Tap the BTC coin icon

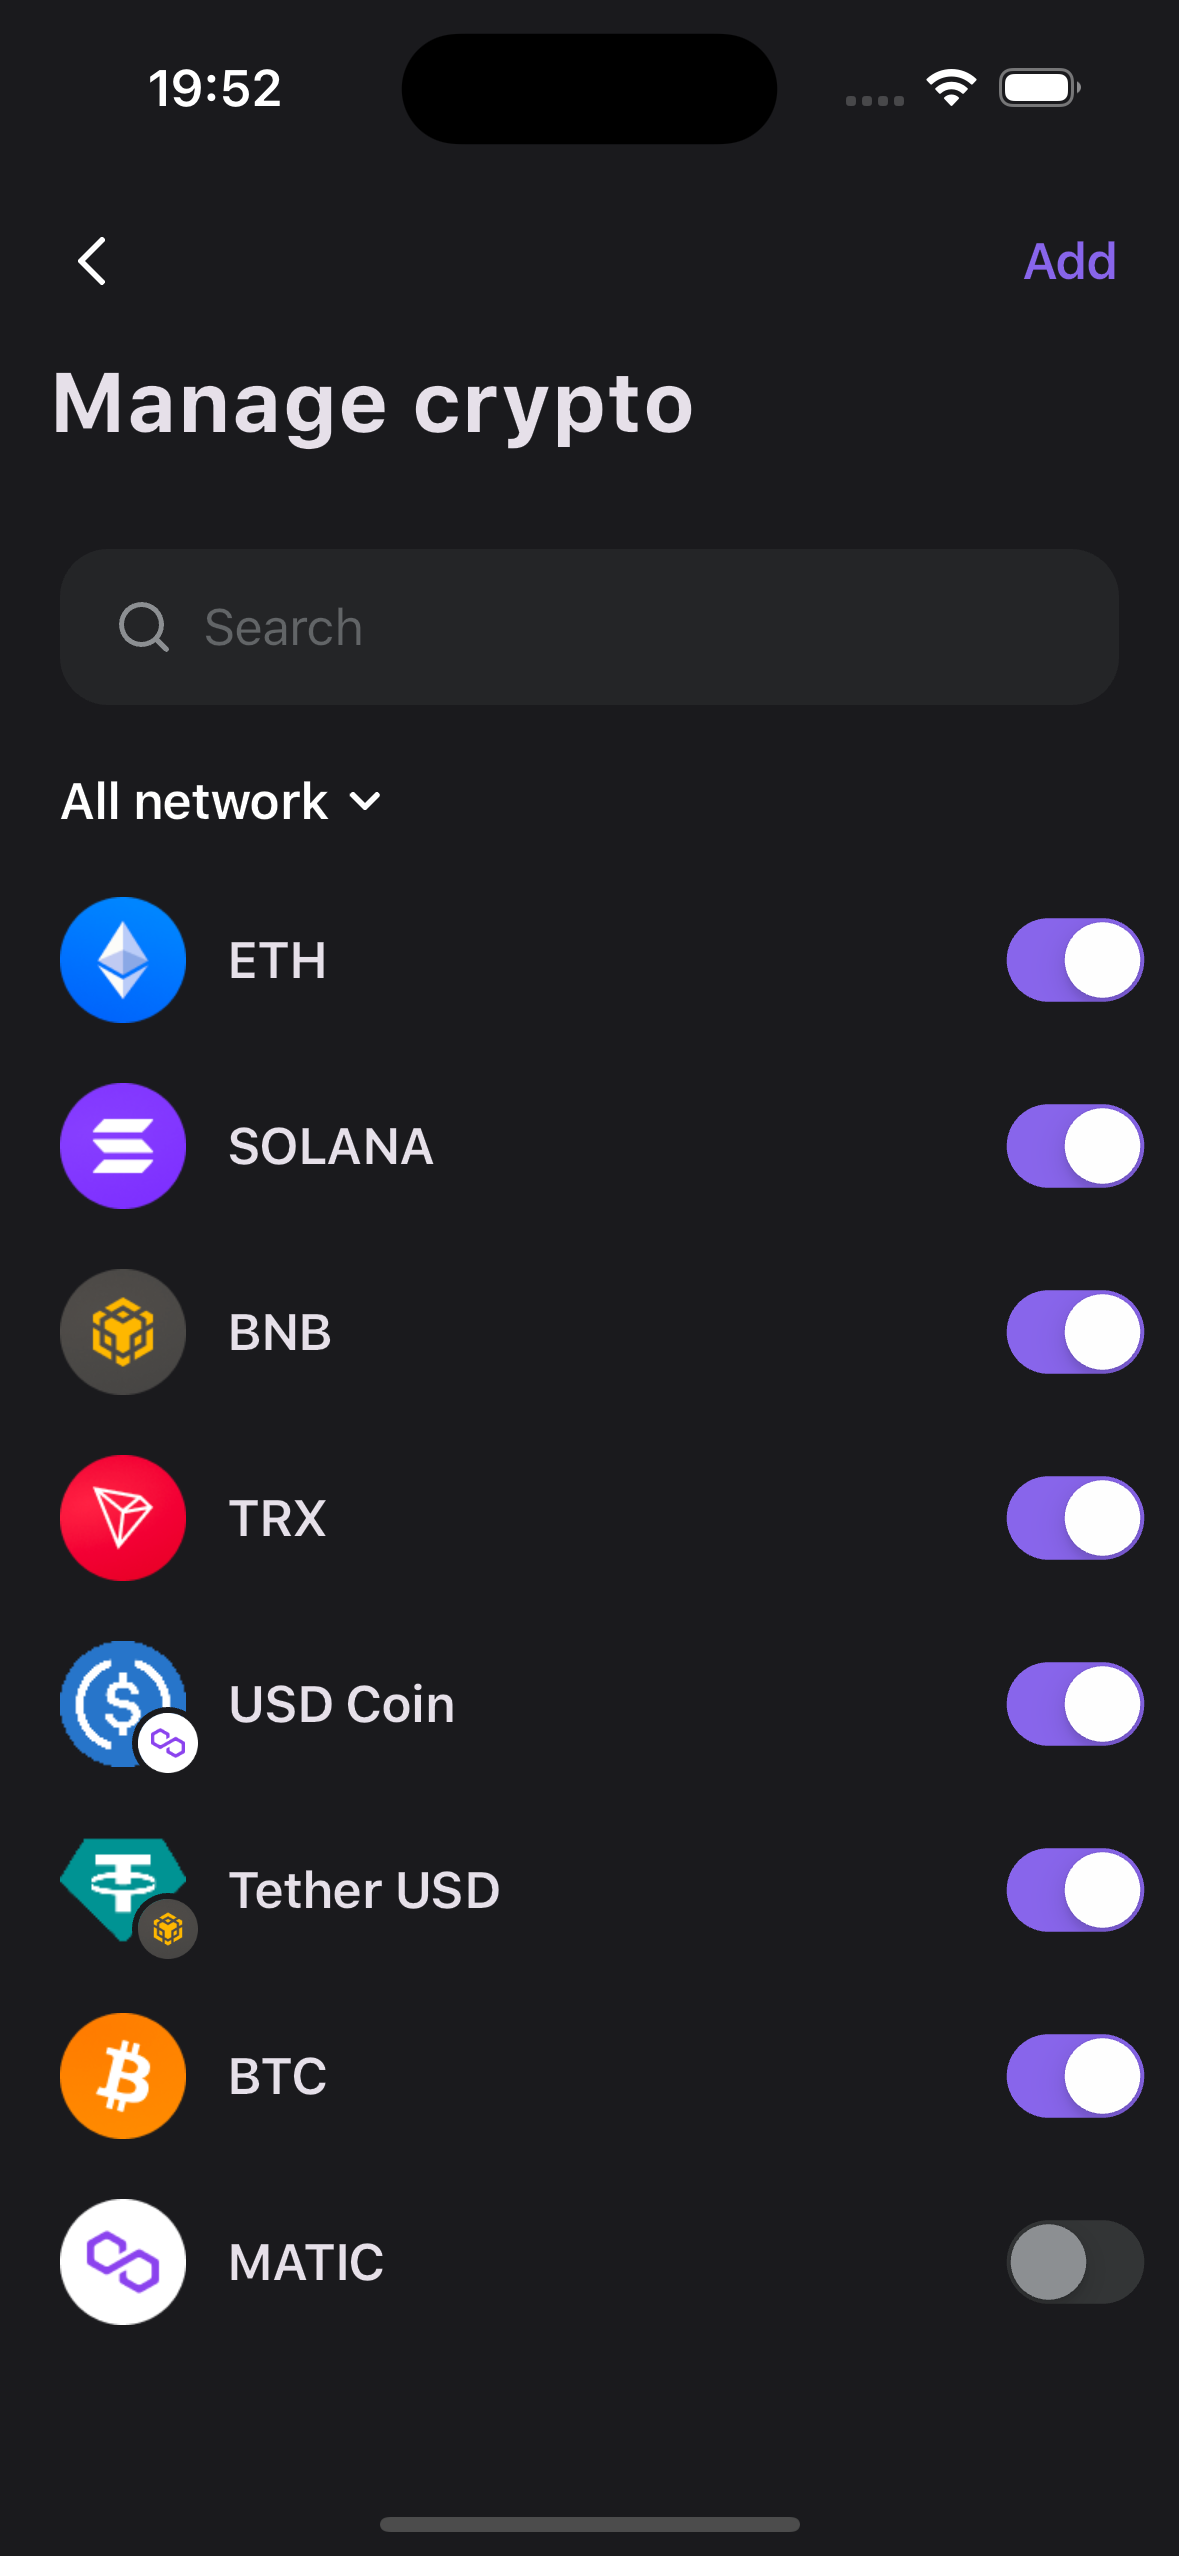[x=123, y=2076]
